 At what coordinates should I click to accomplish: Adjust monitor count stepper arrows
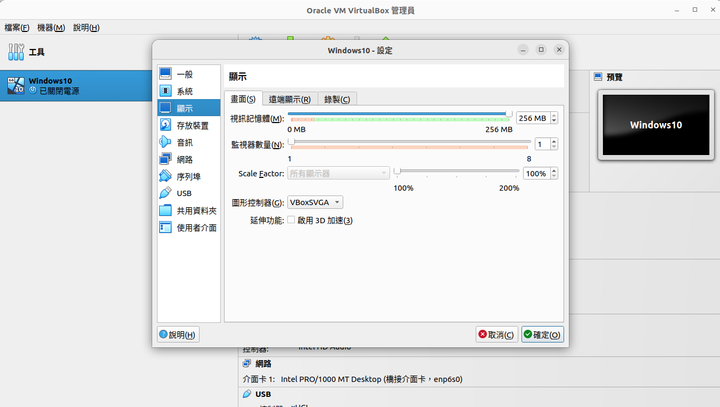tap(554, 144)
